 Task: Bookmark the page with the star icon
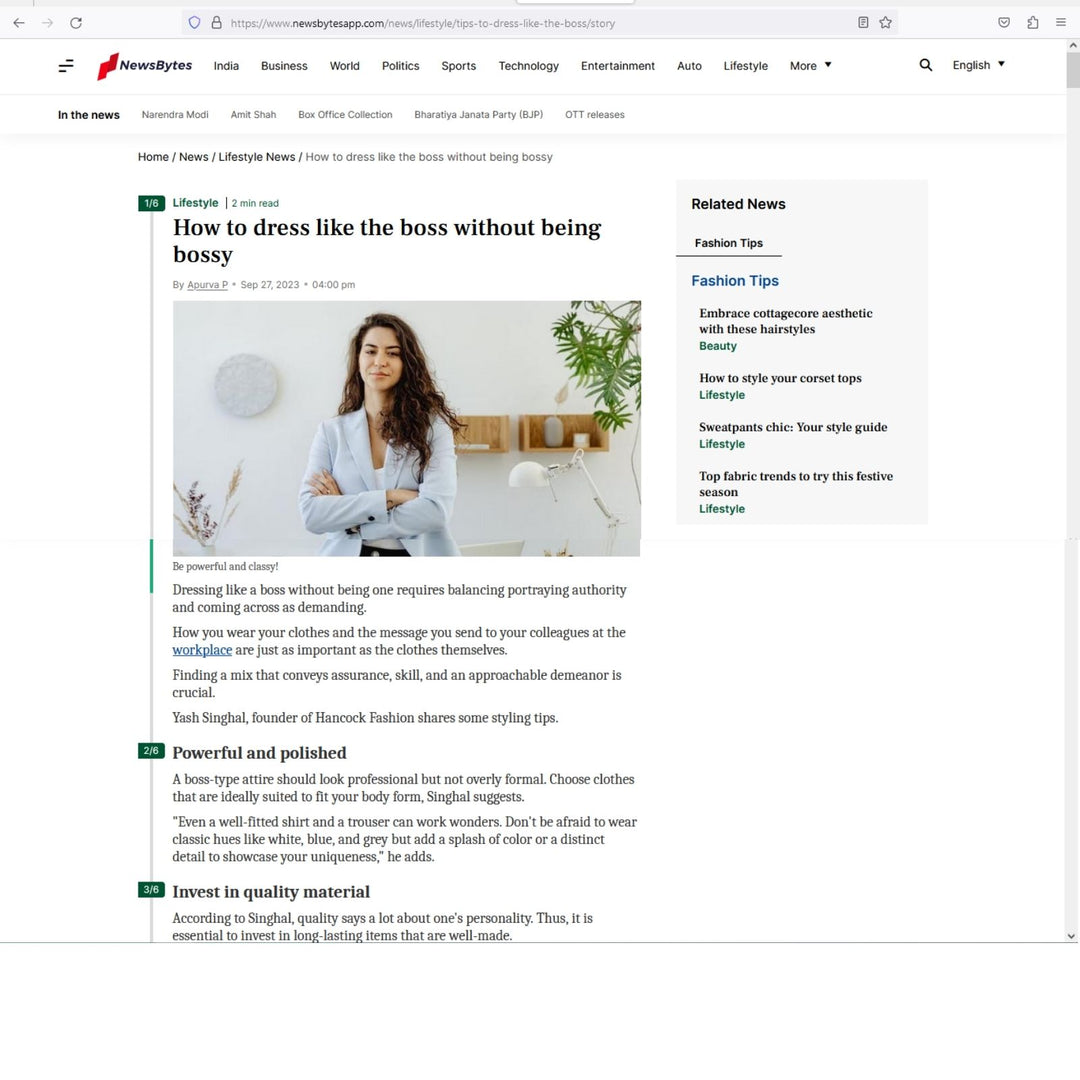[885, 23]
